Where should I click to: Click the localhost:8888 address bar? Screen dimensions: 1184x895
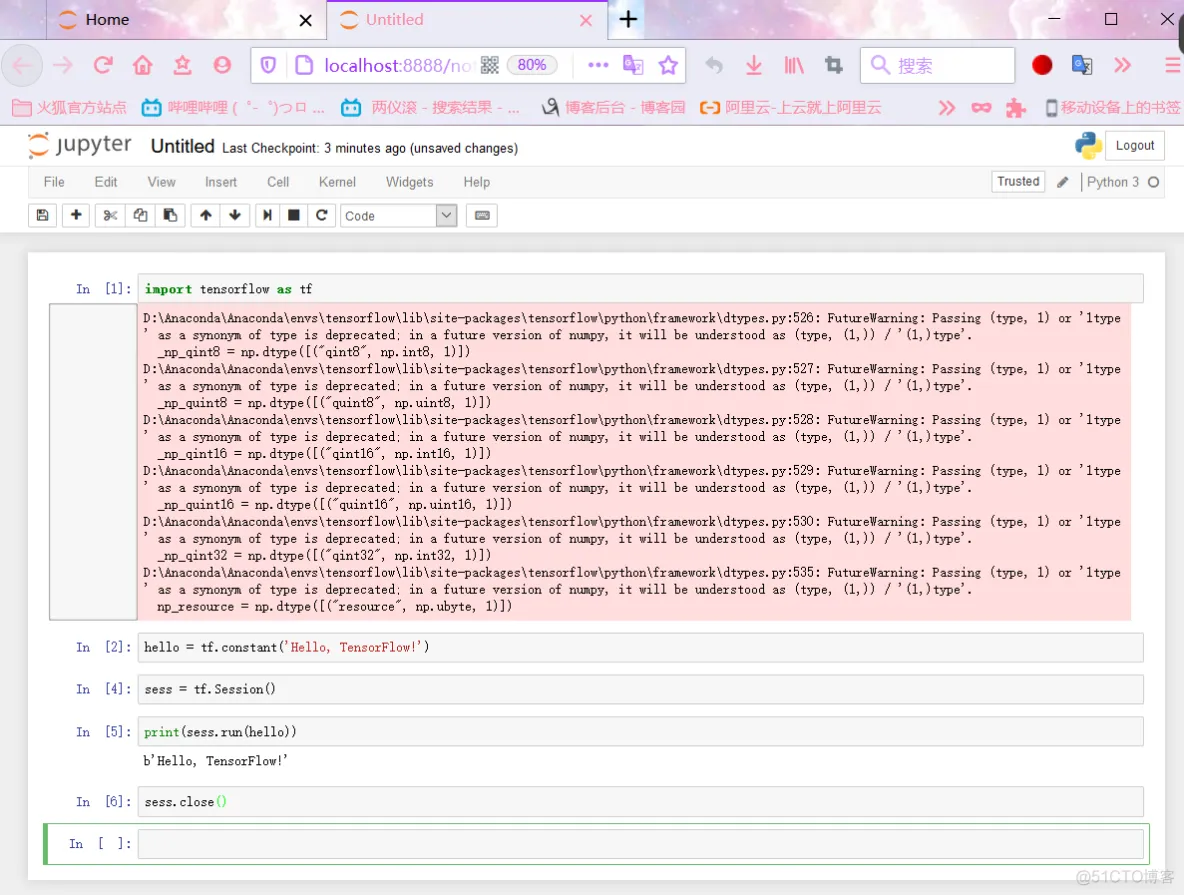397,66
